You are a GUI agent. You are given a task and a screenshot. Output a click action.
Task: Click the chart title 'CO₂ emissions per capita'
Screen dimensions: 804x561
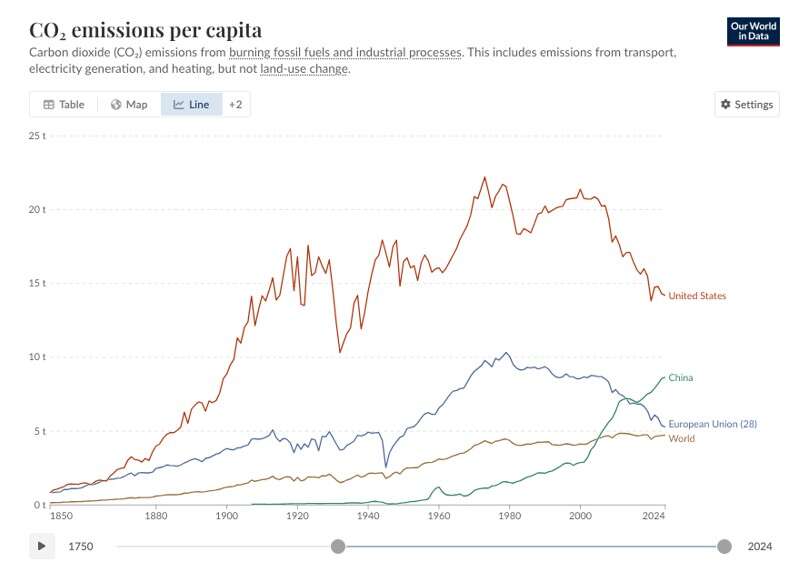(145, 30)
